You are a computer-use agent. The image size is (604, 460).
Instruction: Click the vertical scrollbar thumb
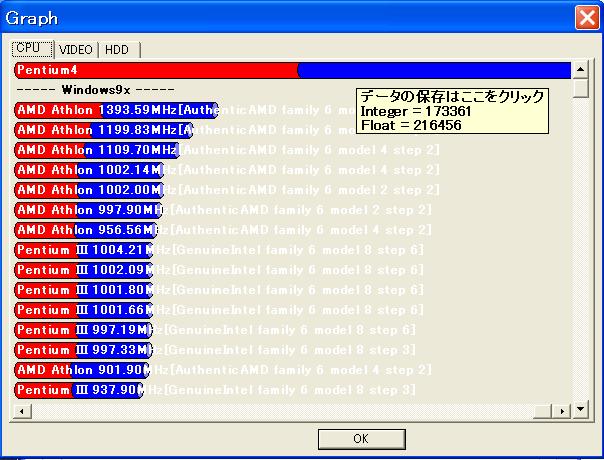point(580,88)
